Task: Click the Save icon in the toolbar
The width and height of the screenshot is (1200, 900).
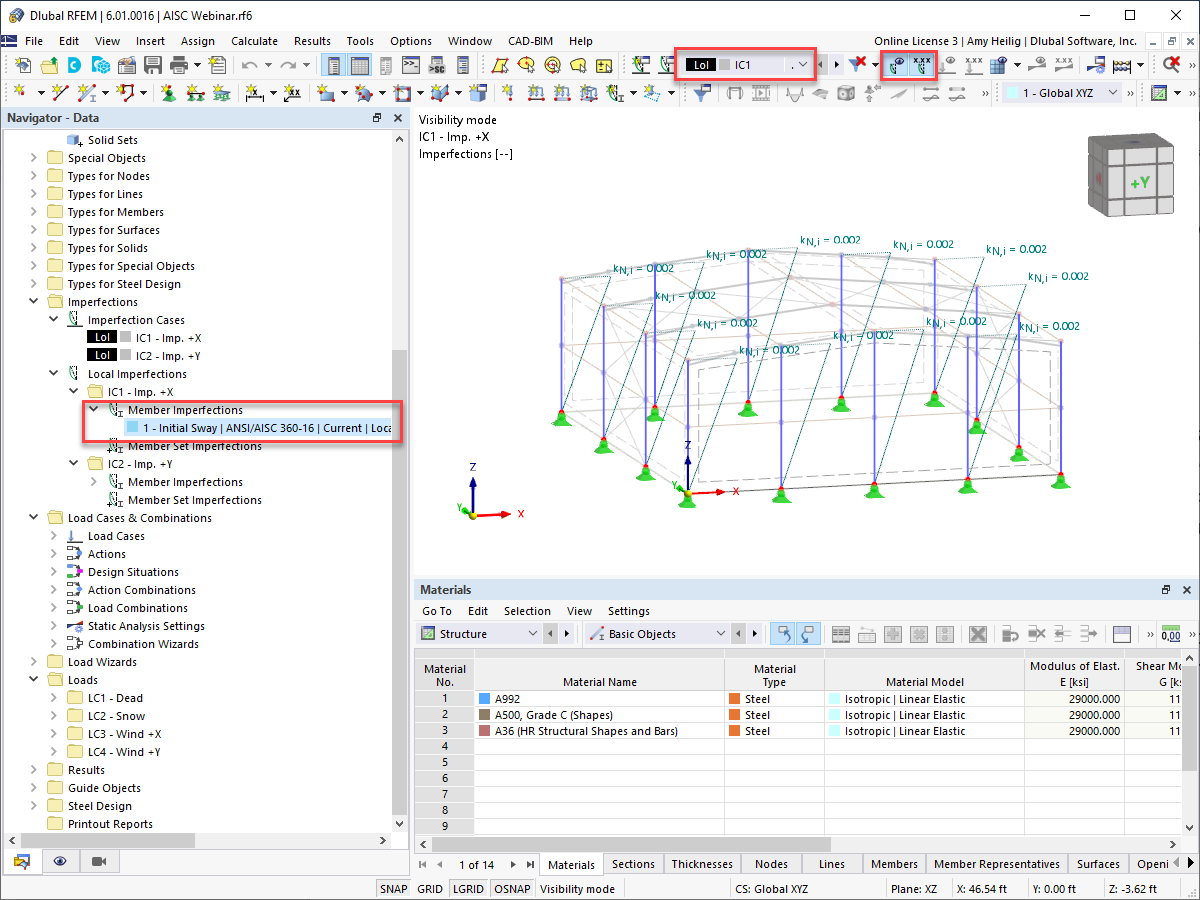Action: [x=152, y=63]
